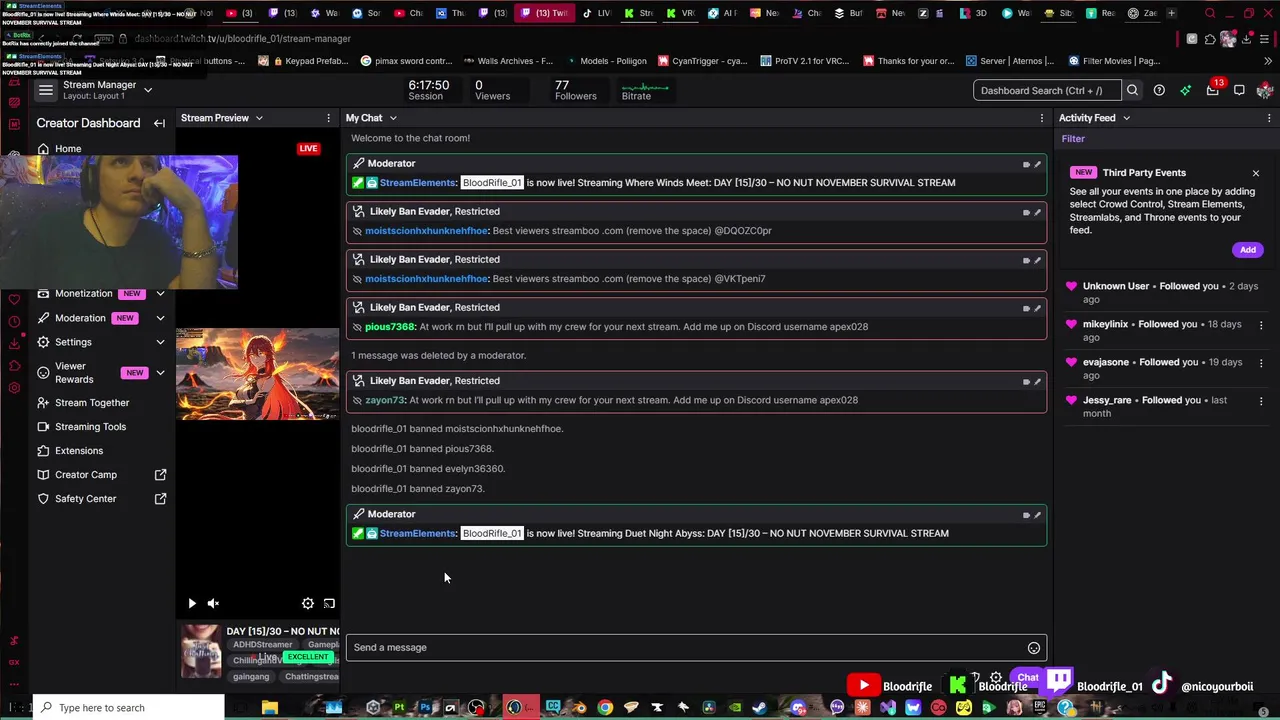
Task: Unmute the stream preview audio
Action: point(213,603)
